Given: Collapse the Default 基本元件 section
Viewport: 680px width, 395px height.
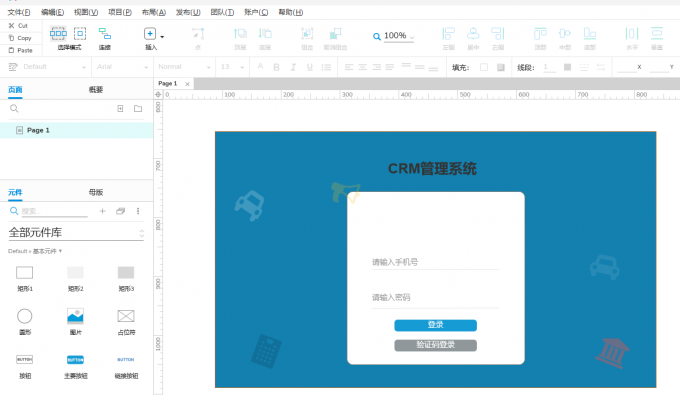Looking at the screenshot, I should pyautogui.click(x=35, y=251).
